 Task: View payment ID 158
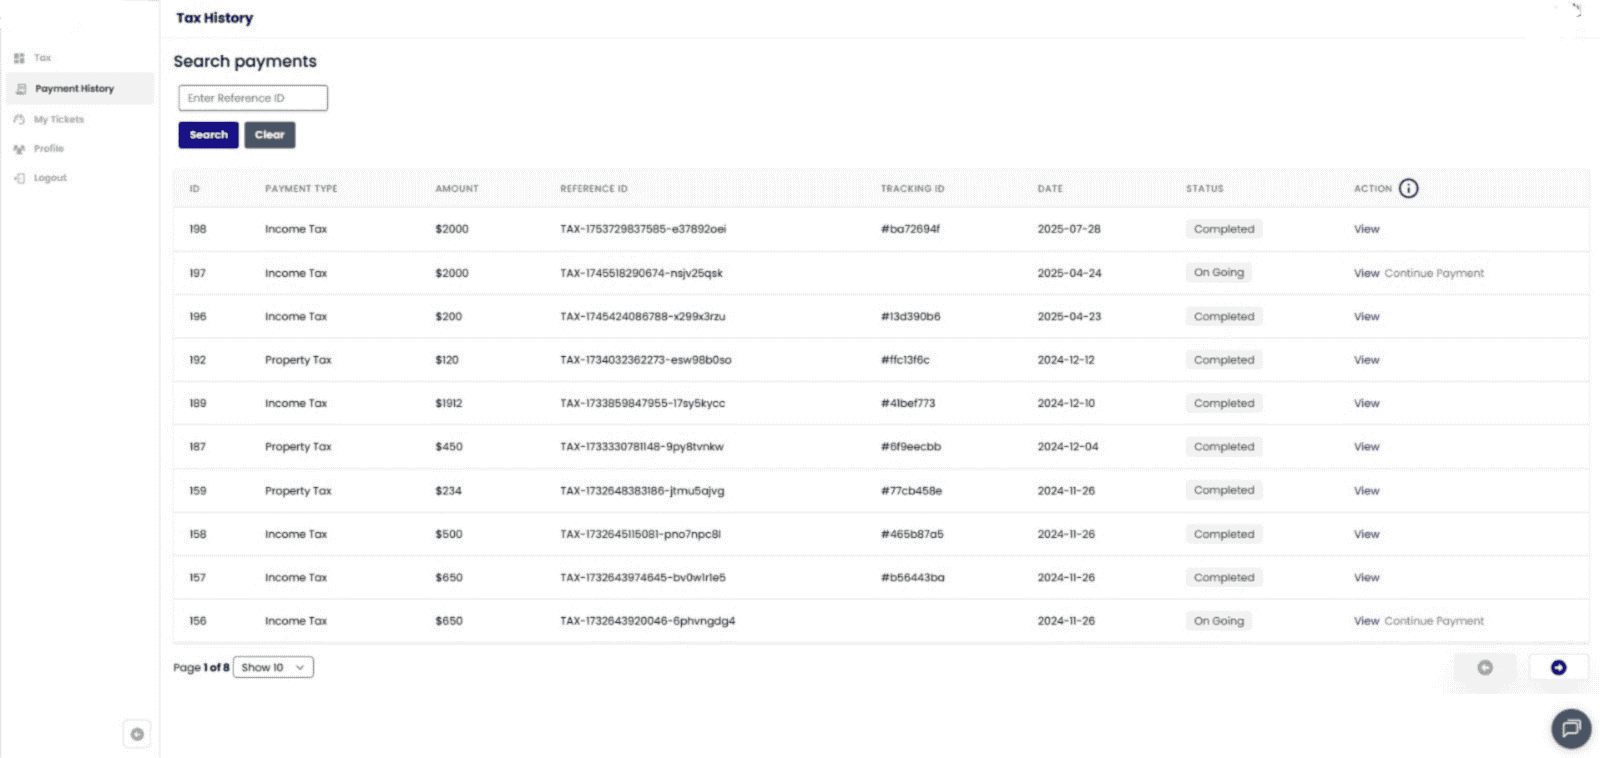[x=1366, y=534]
